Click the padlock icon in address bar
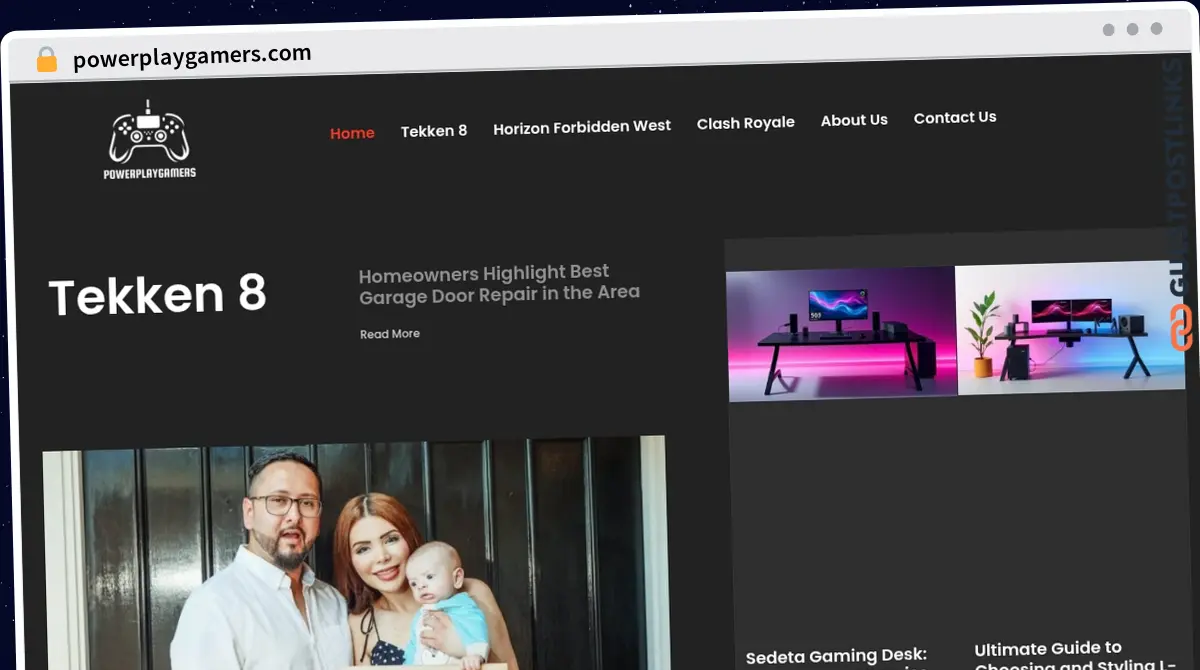The image size is (1200, 670). (46, 59)
